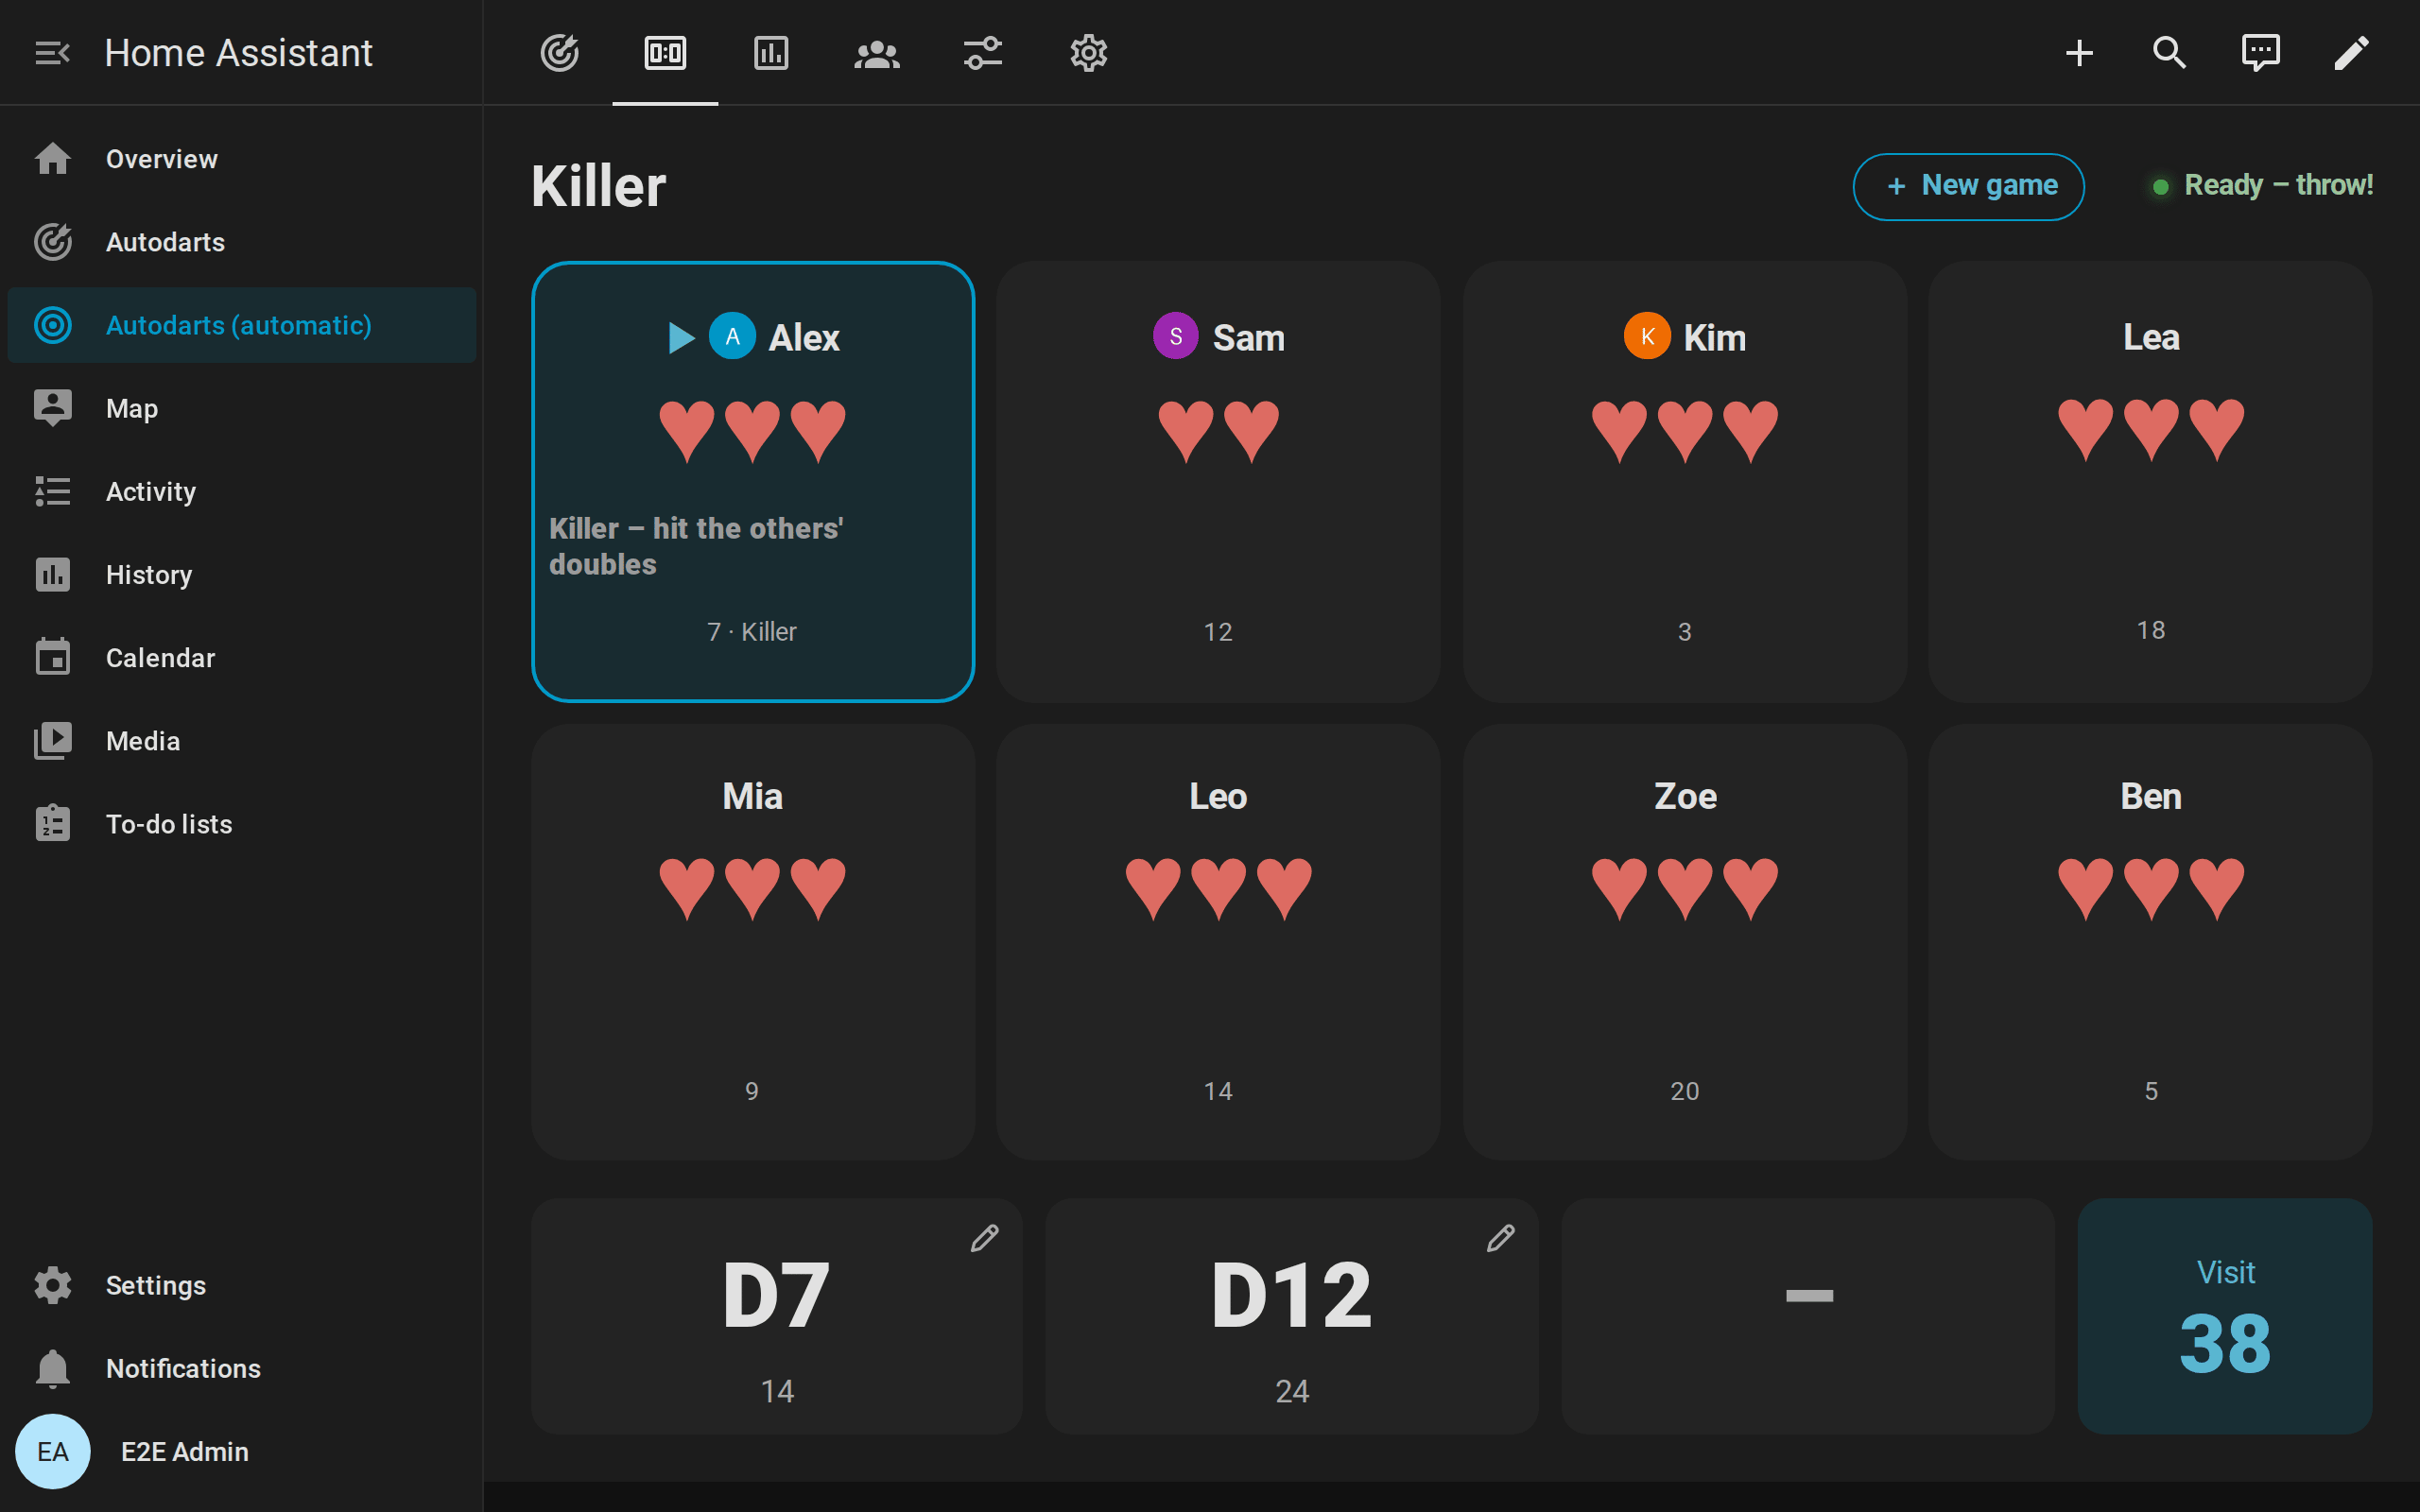Switch to the scoreboard tab

[665, 53]
